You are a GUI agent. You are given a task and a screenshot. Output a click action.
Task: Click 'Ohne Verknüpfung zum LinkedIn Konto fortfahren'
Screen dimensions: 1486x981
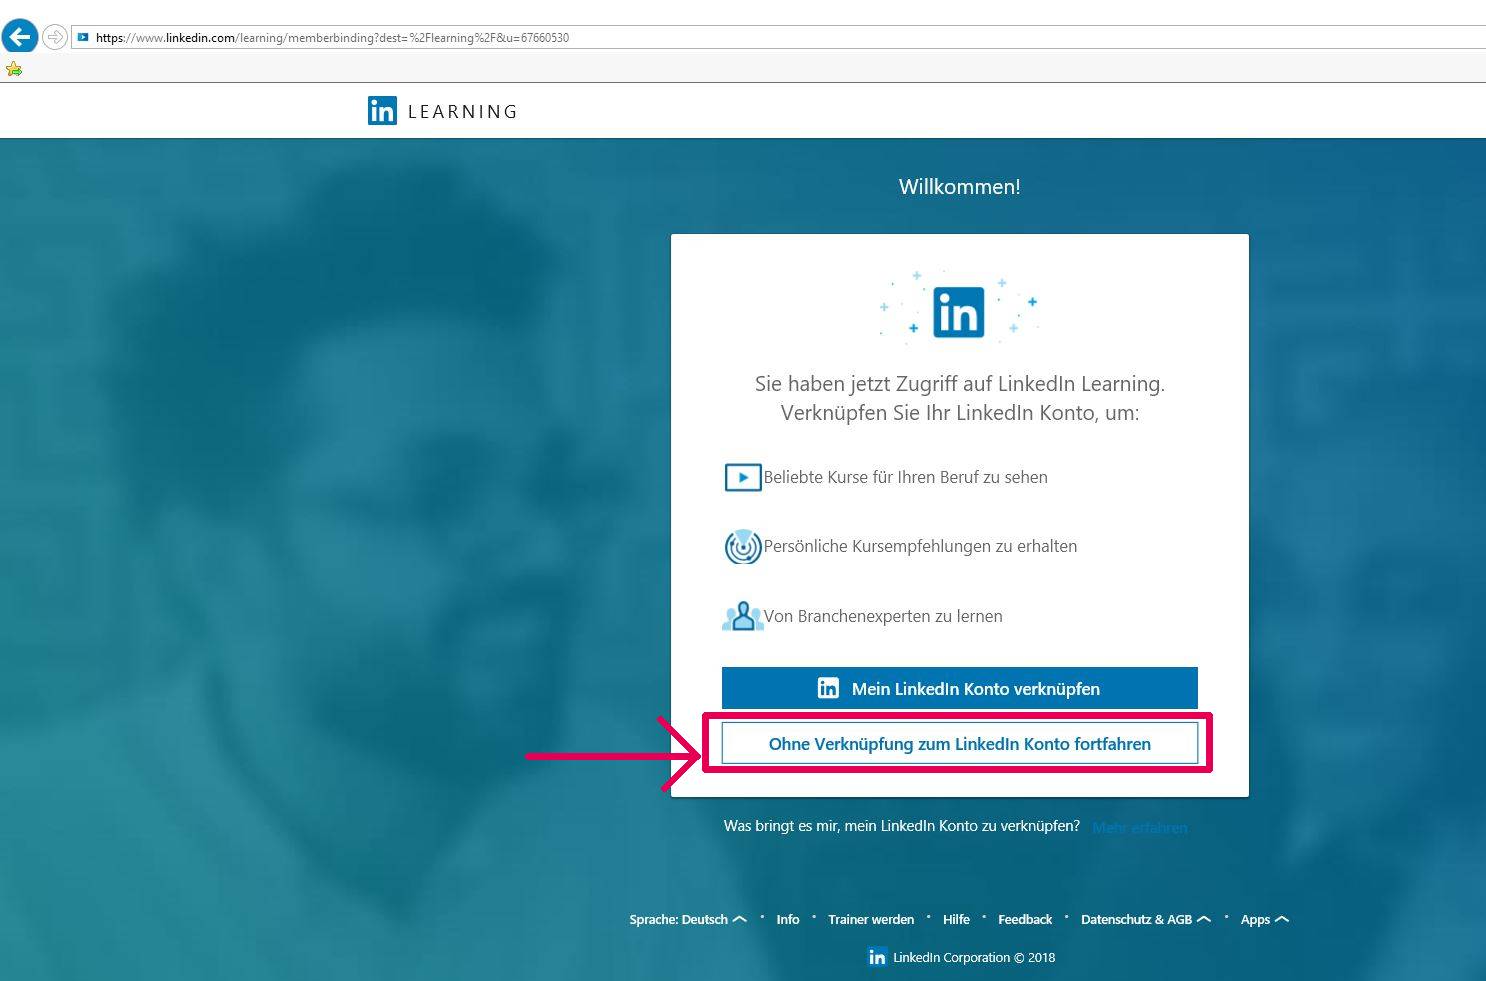(959, 743)
